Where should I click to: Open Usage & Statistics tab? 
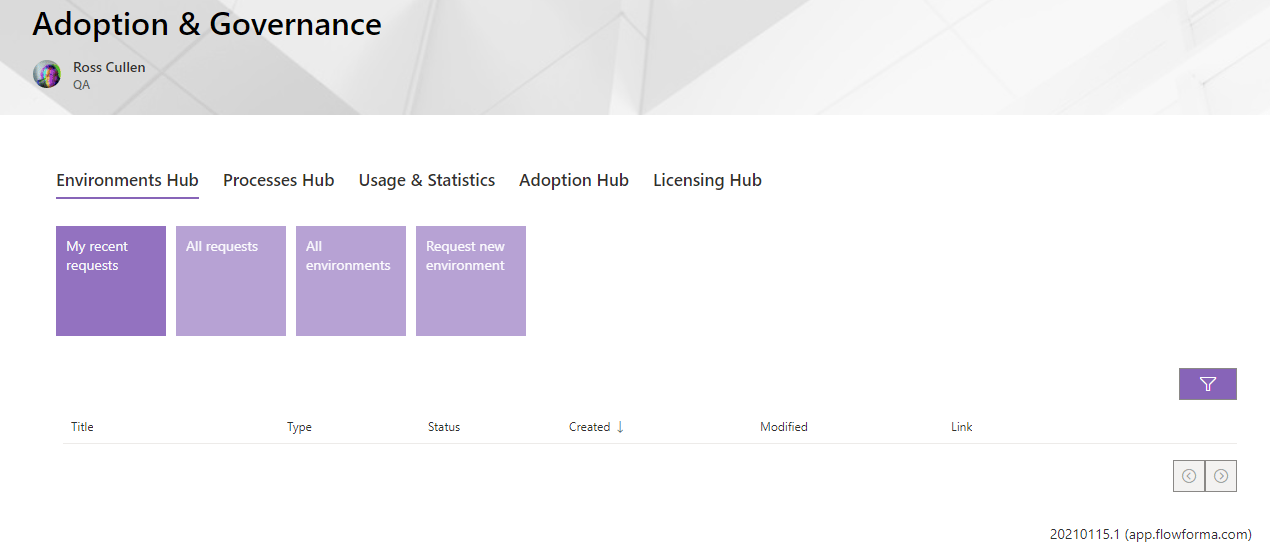(x=427, y=180)
